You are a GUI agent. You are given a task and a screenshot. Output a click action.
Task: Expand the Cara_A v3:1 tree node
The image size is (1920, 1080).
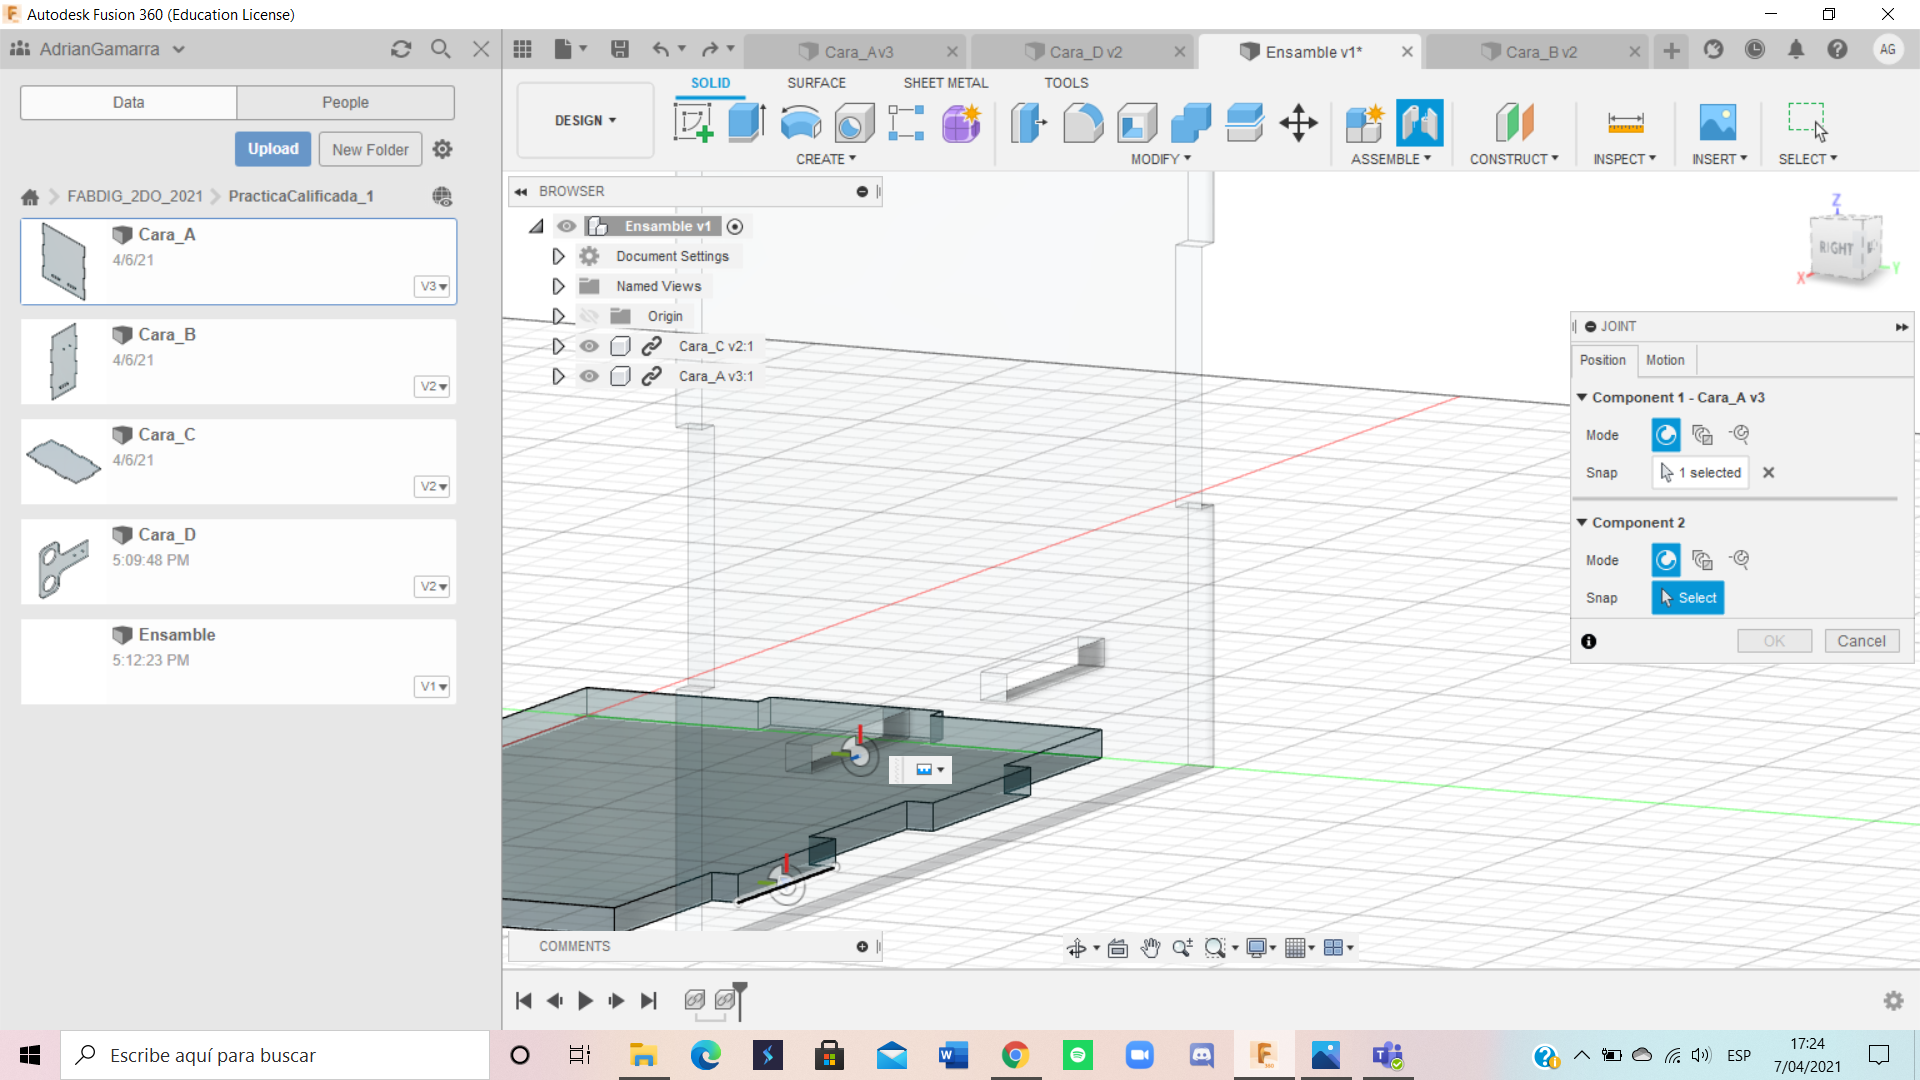(558, 376)
